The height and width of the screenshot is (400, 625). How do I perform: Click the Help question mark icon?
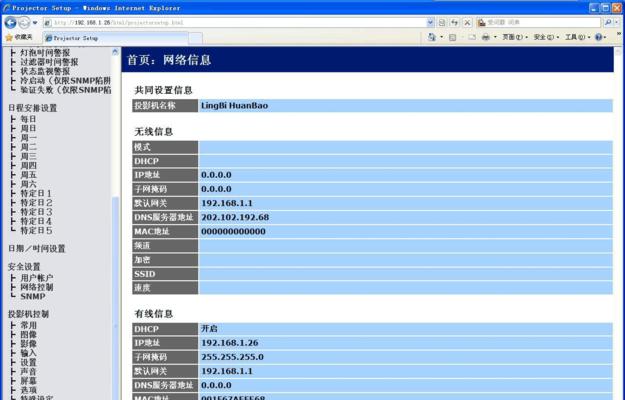[x=599, y=37]
